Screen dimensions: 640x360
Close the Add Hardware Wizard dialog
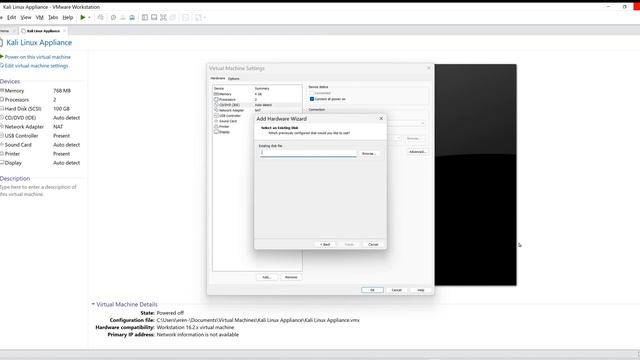pyautogui.click(x=381, y=118)
